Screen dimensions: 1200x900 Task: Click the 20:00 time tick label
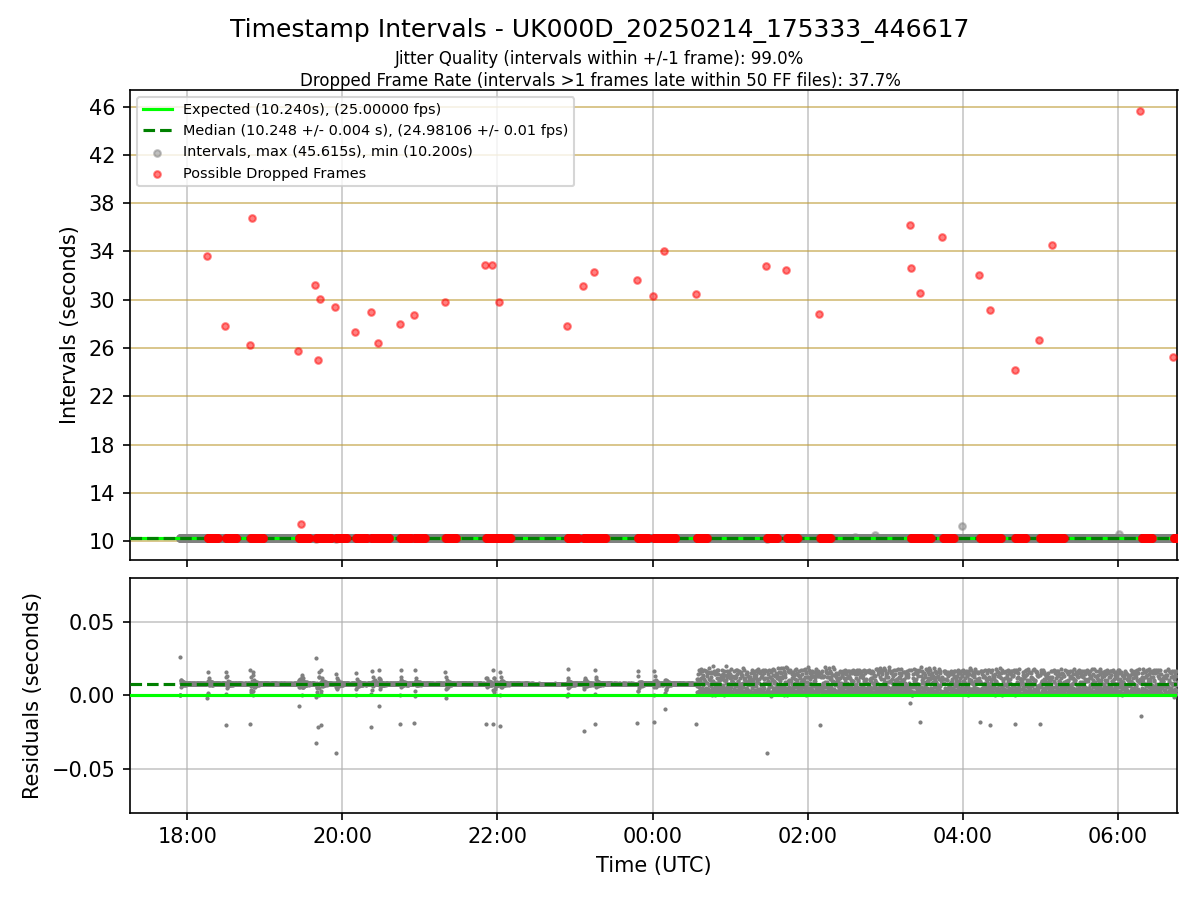click(x=342, y=834)
